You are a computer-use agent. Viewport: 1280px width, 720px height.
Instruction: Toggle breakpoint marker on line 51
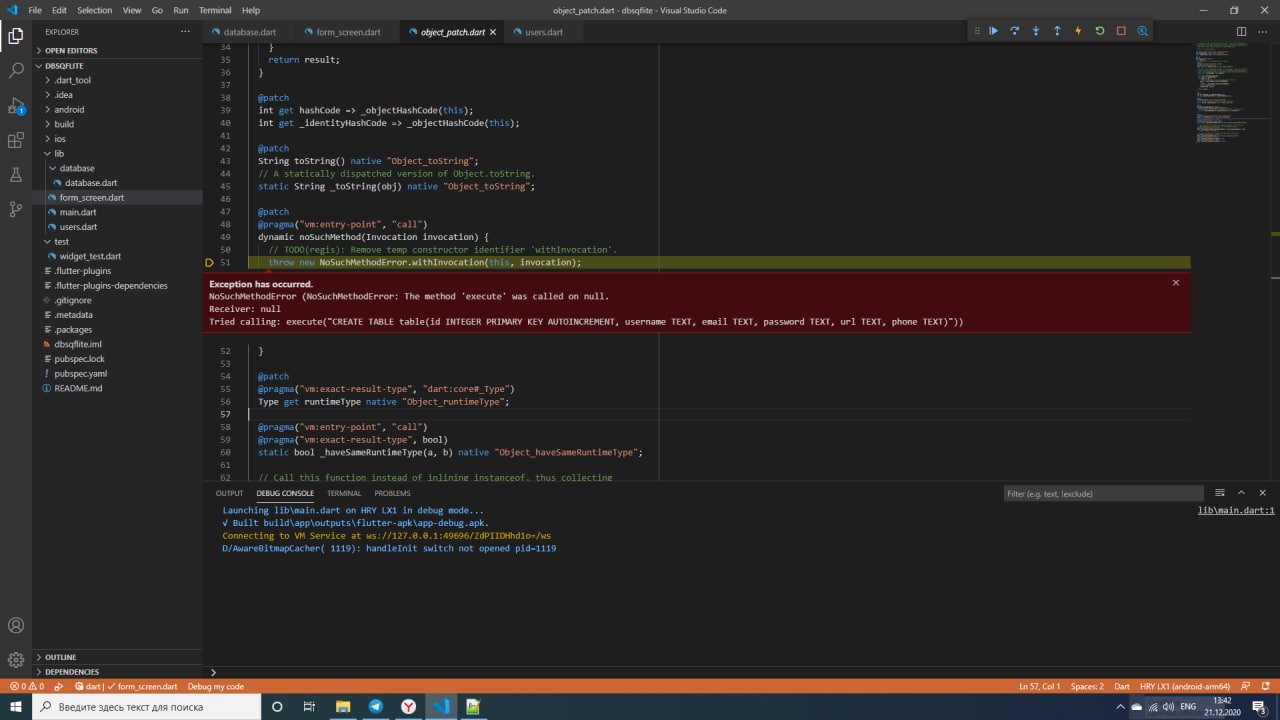click(209, 263)
